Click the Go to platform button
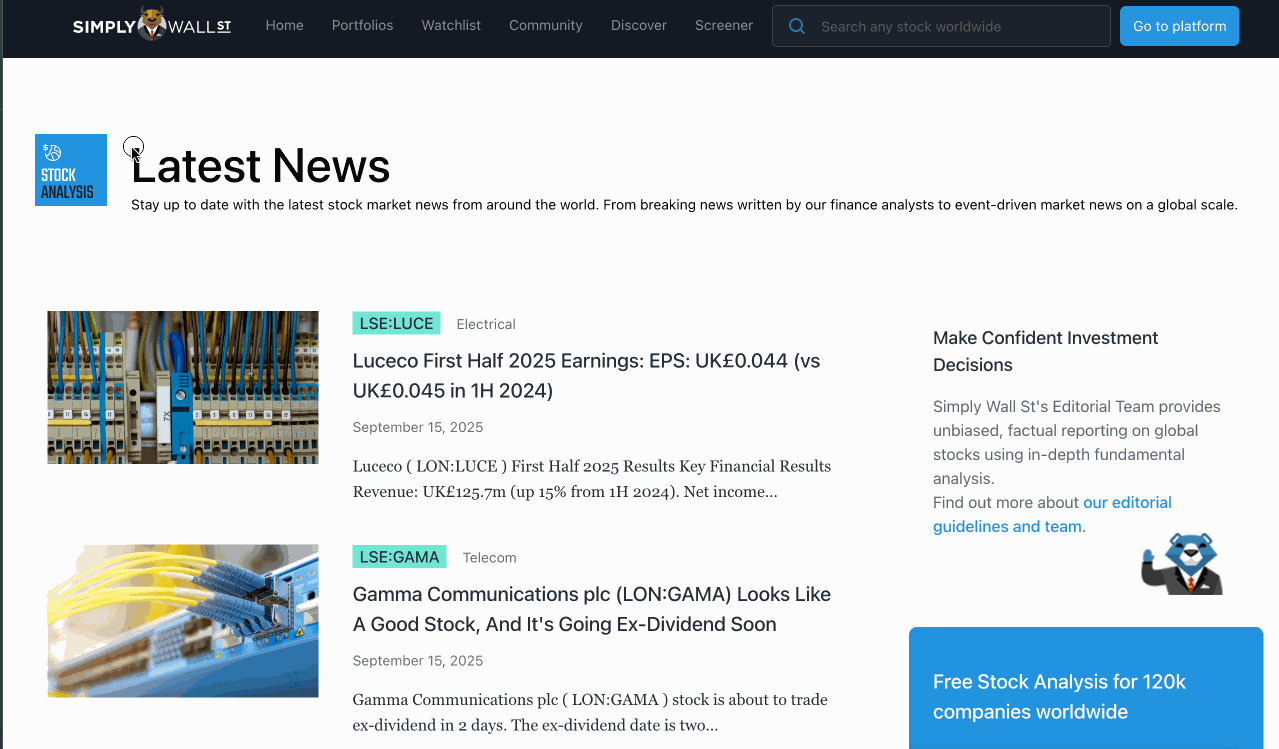This screenshot has height=749, width=1279. pyautogui.click(x=1179, y=26)
